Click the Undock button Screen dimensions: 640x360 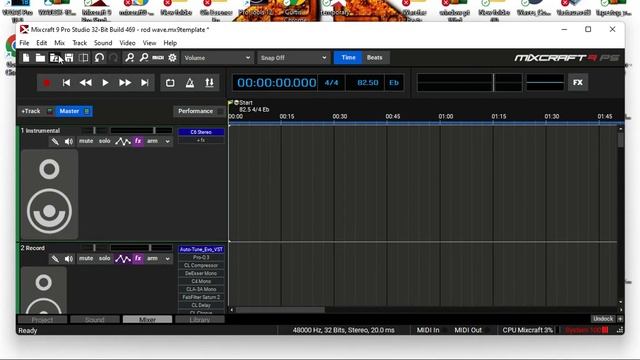602,318
